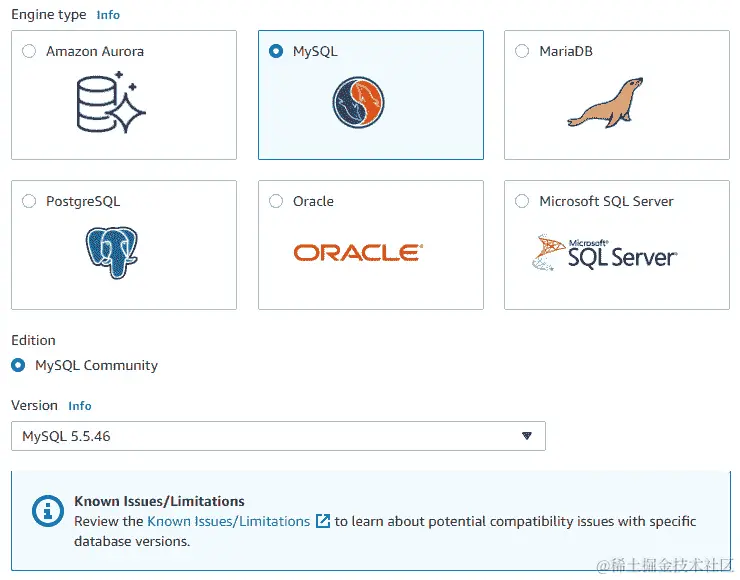Screen dimensions: 740x580
Task: Select the MySQL engine radio button
Action: (x=276, y=51)
